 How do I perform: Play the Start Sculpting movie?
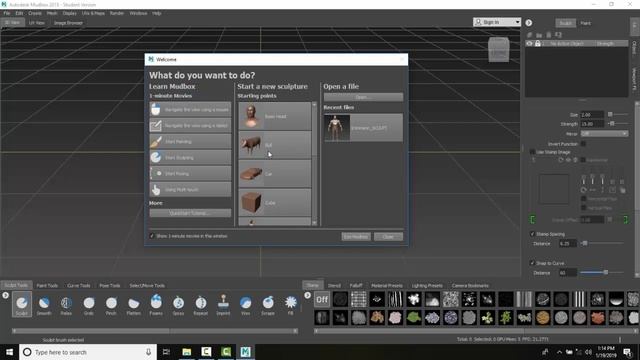click(190, 158)
